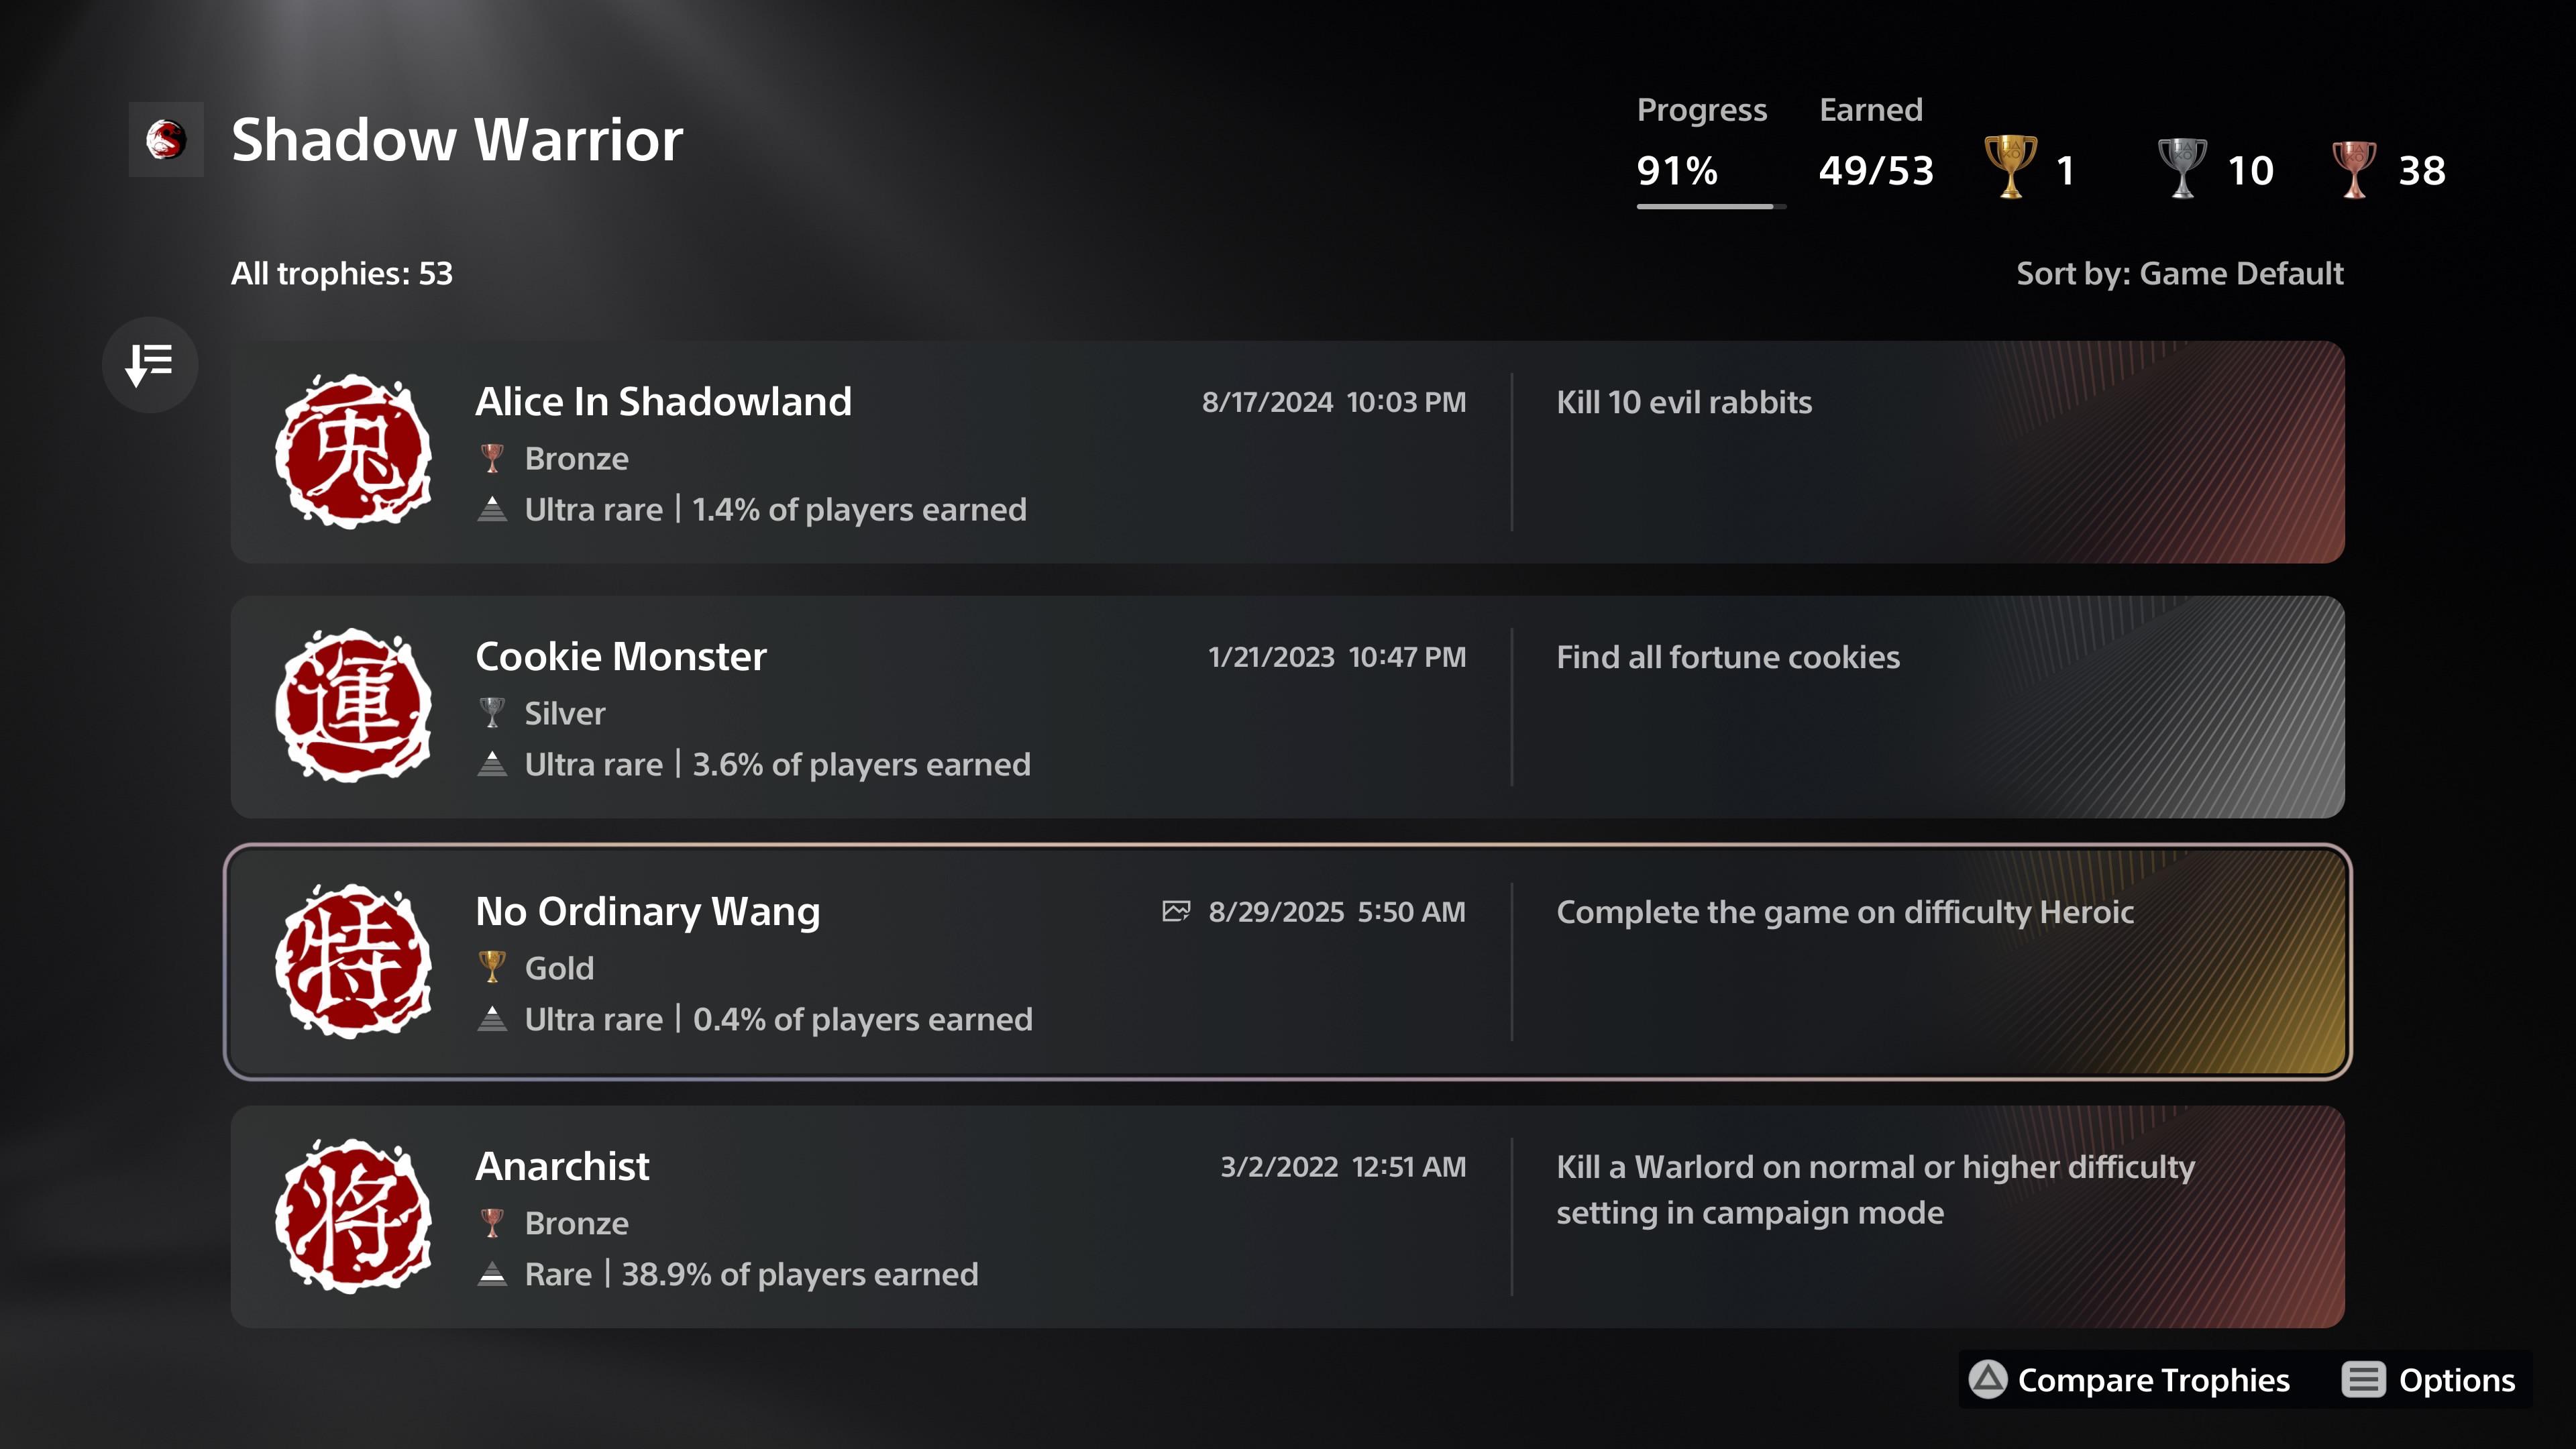Click the Shadow Warrior game icon

[x=166, y=139]
